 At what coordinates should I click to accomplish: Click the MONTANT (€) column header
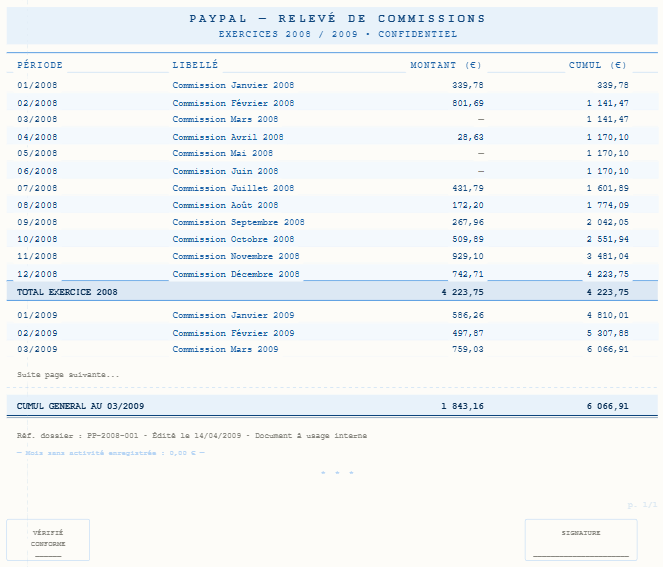point(446,65)
